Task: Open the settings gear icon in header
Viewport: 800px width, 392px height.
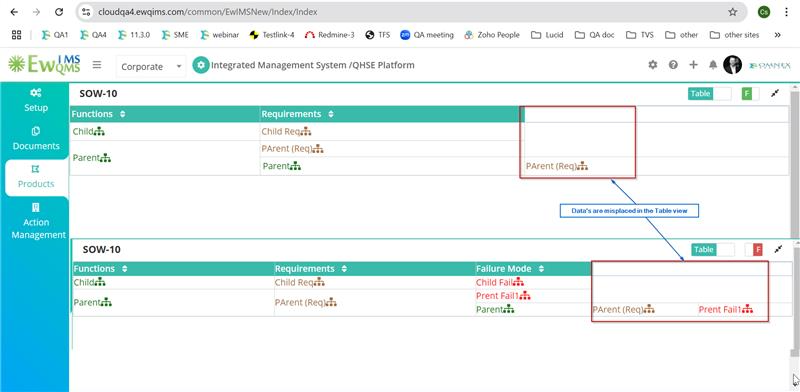Action: point(653,65)
